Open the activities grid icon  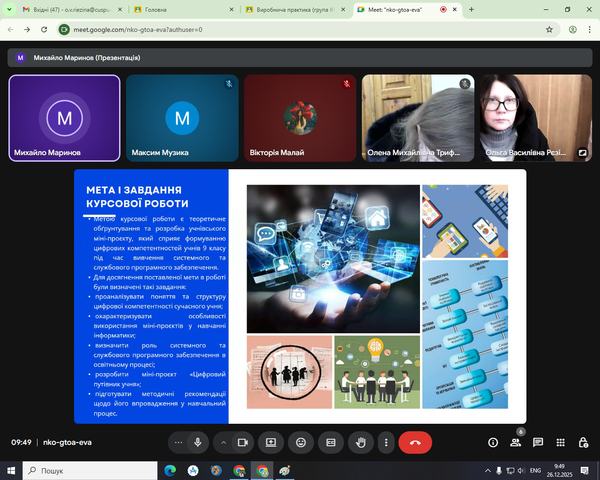[560, 442]
